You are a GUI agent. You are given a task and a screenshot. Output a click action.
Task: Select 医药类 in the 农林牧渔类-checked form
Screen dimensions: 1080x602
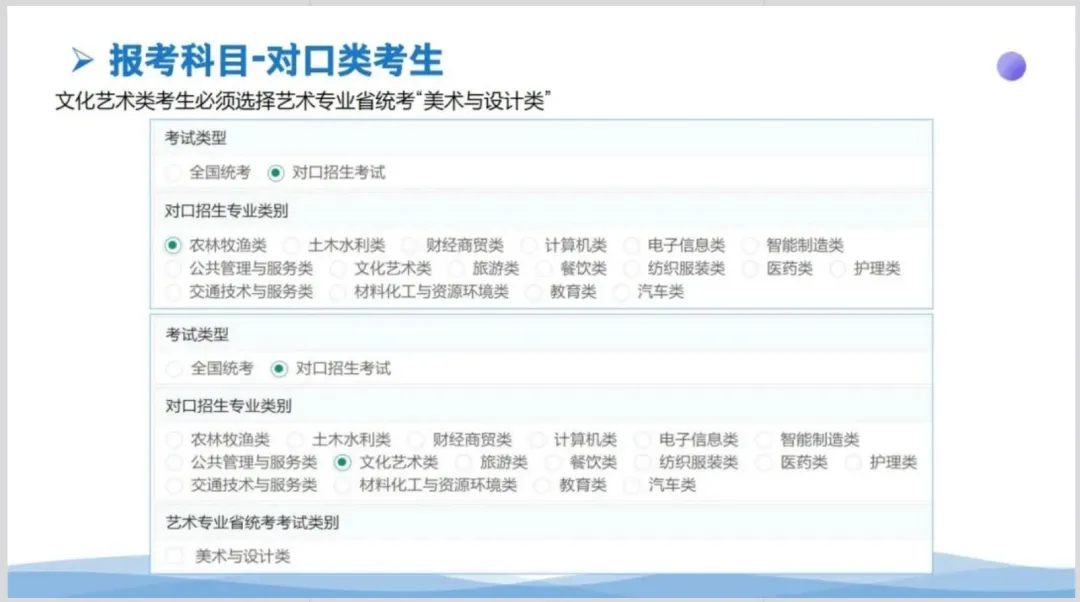[x=749, y=269]
